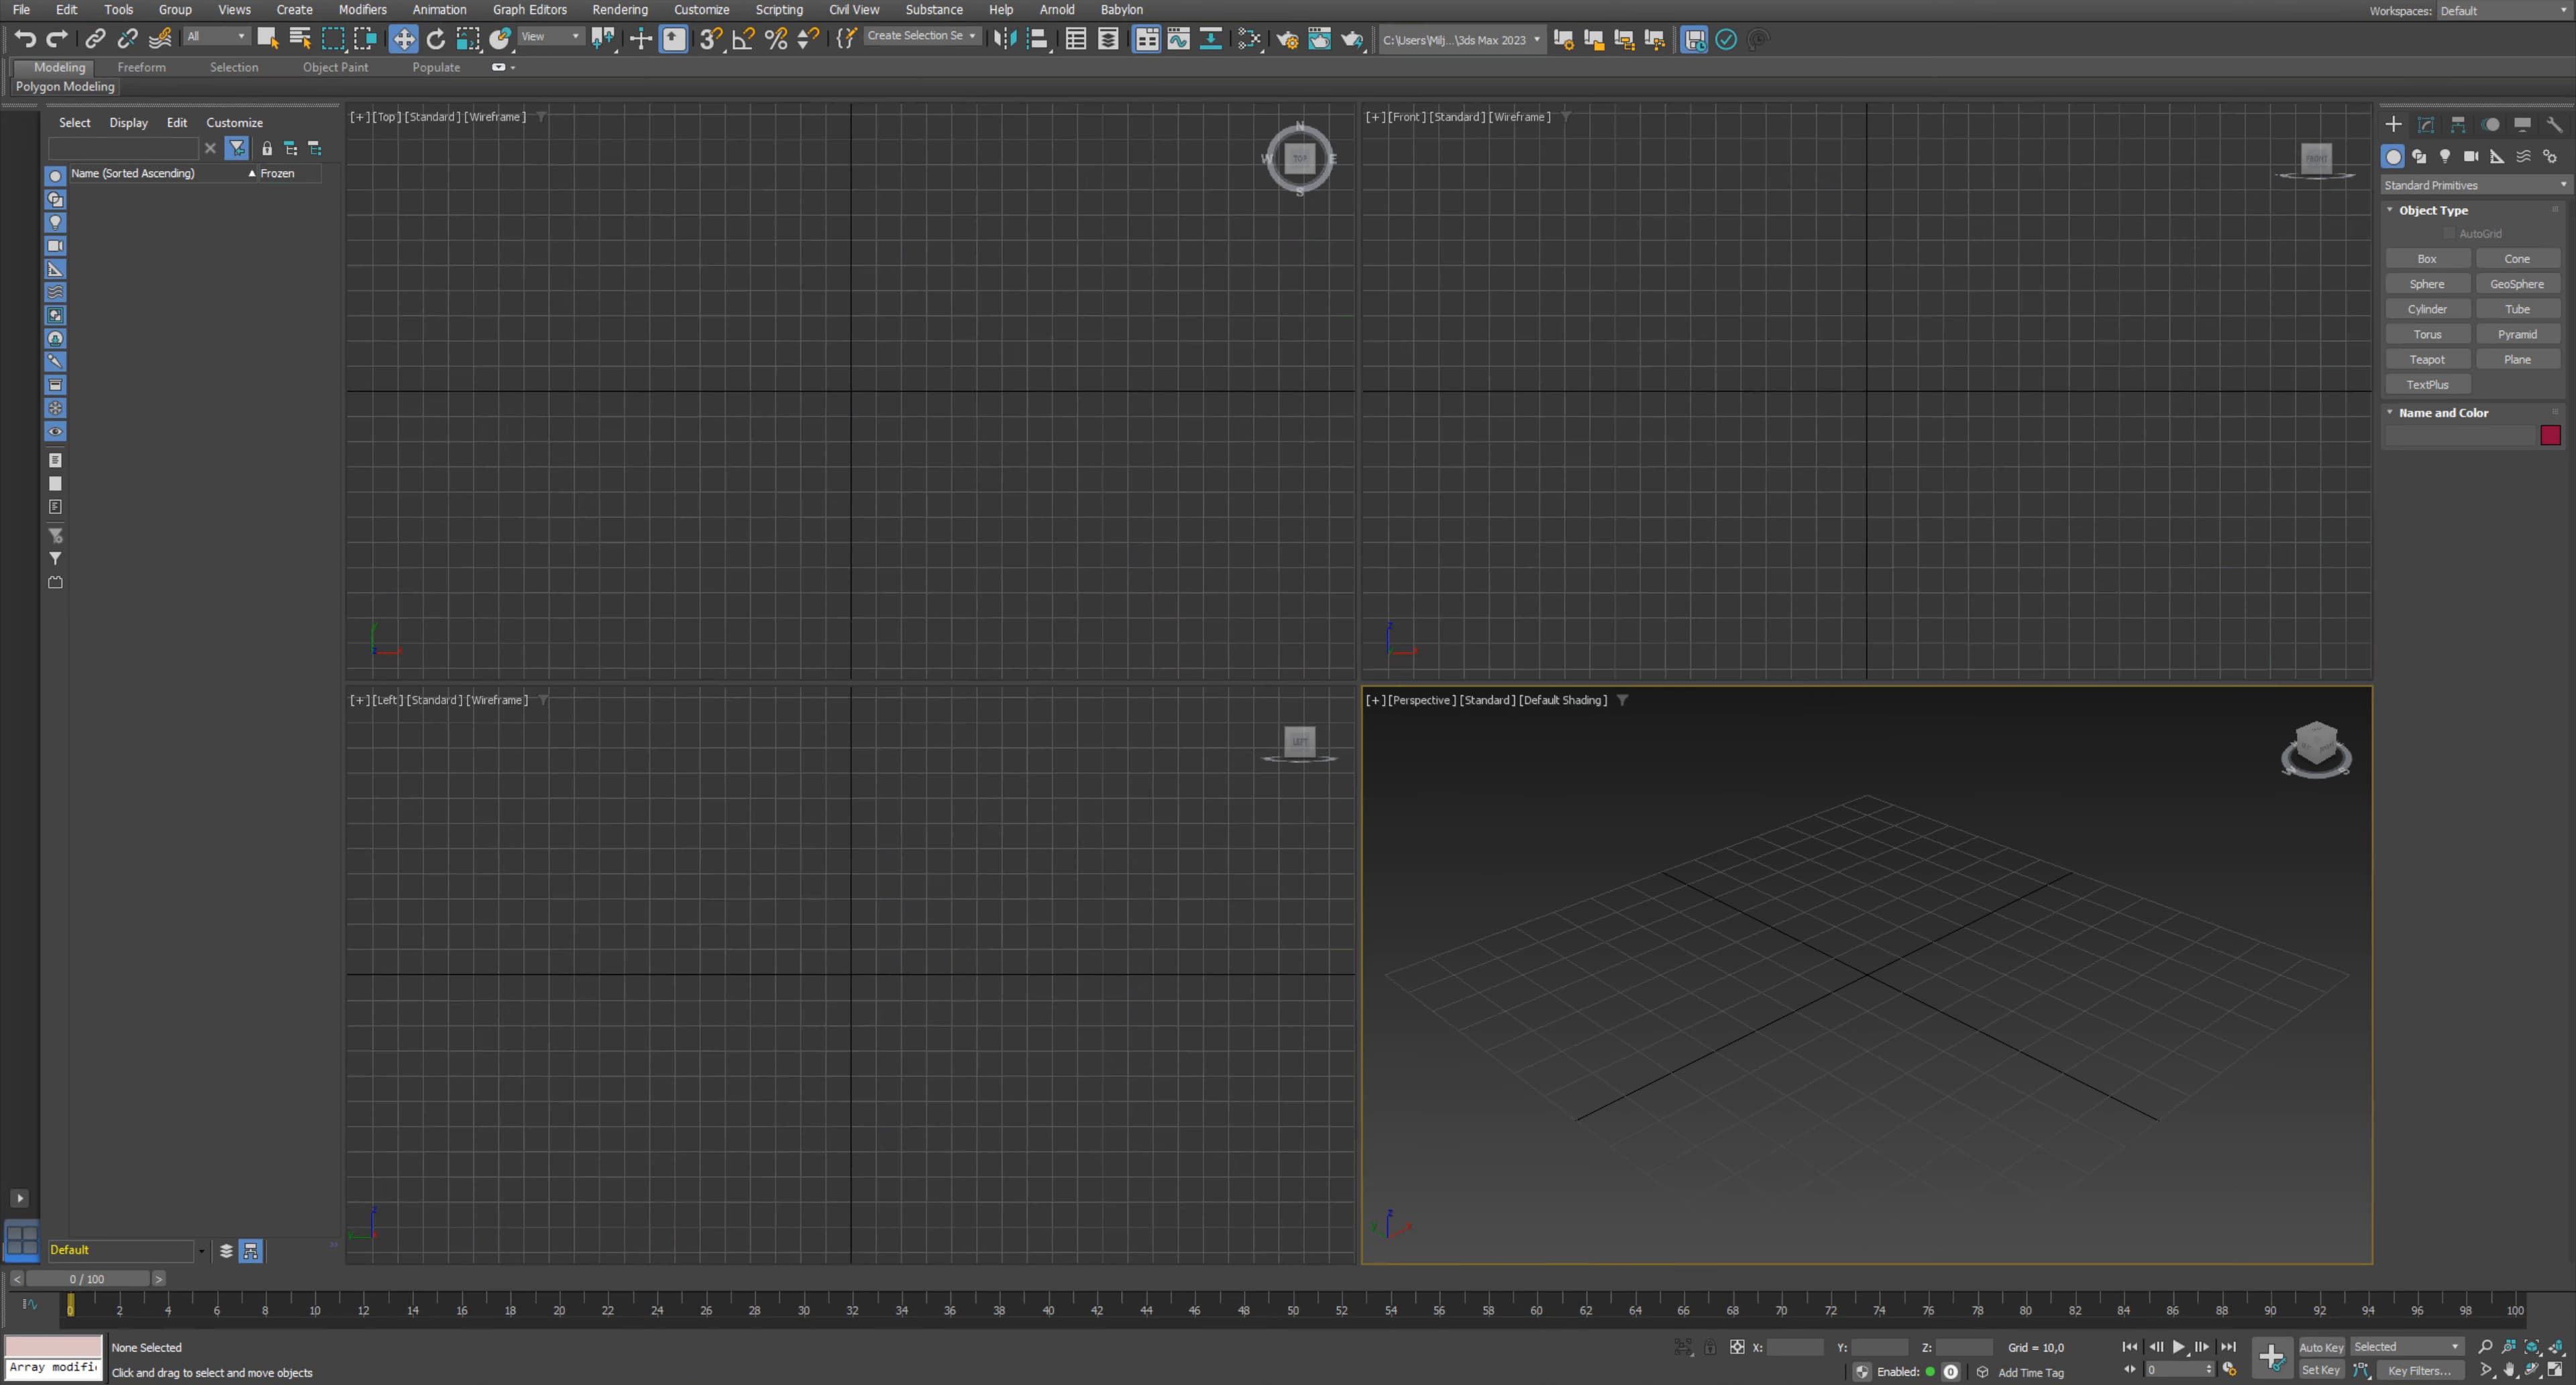2576x1385 pixels.
Task: Open the Standard Primitives dropdown
Action: (2474, 185)
